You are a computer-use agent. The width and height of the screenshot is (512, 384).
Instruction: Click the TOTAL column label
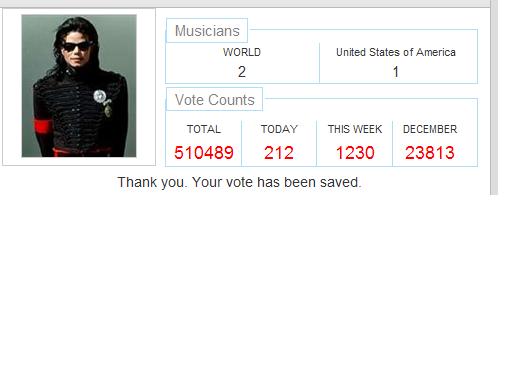point(204,129)
